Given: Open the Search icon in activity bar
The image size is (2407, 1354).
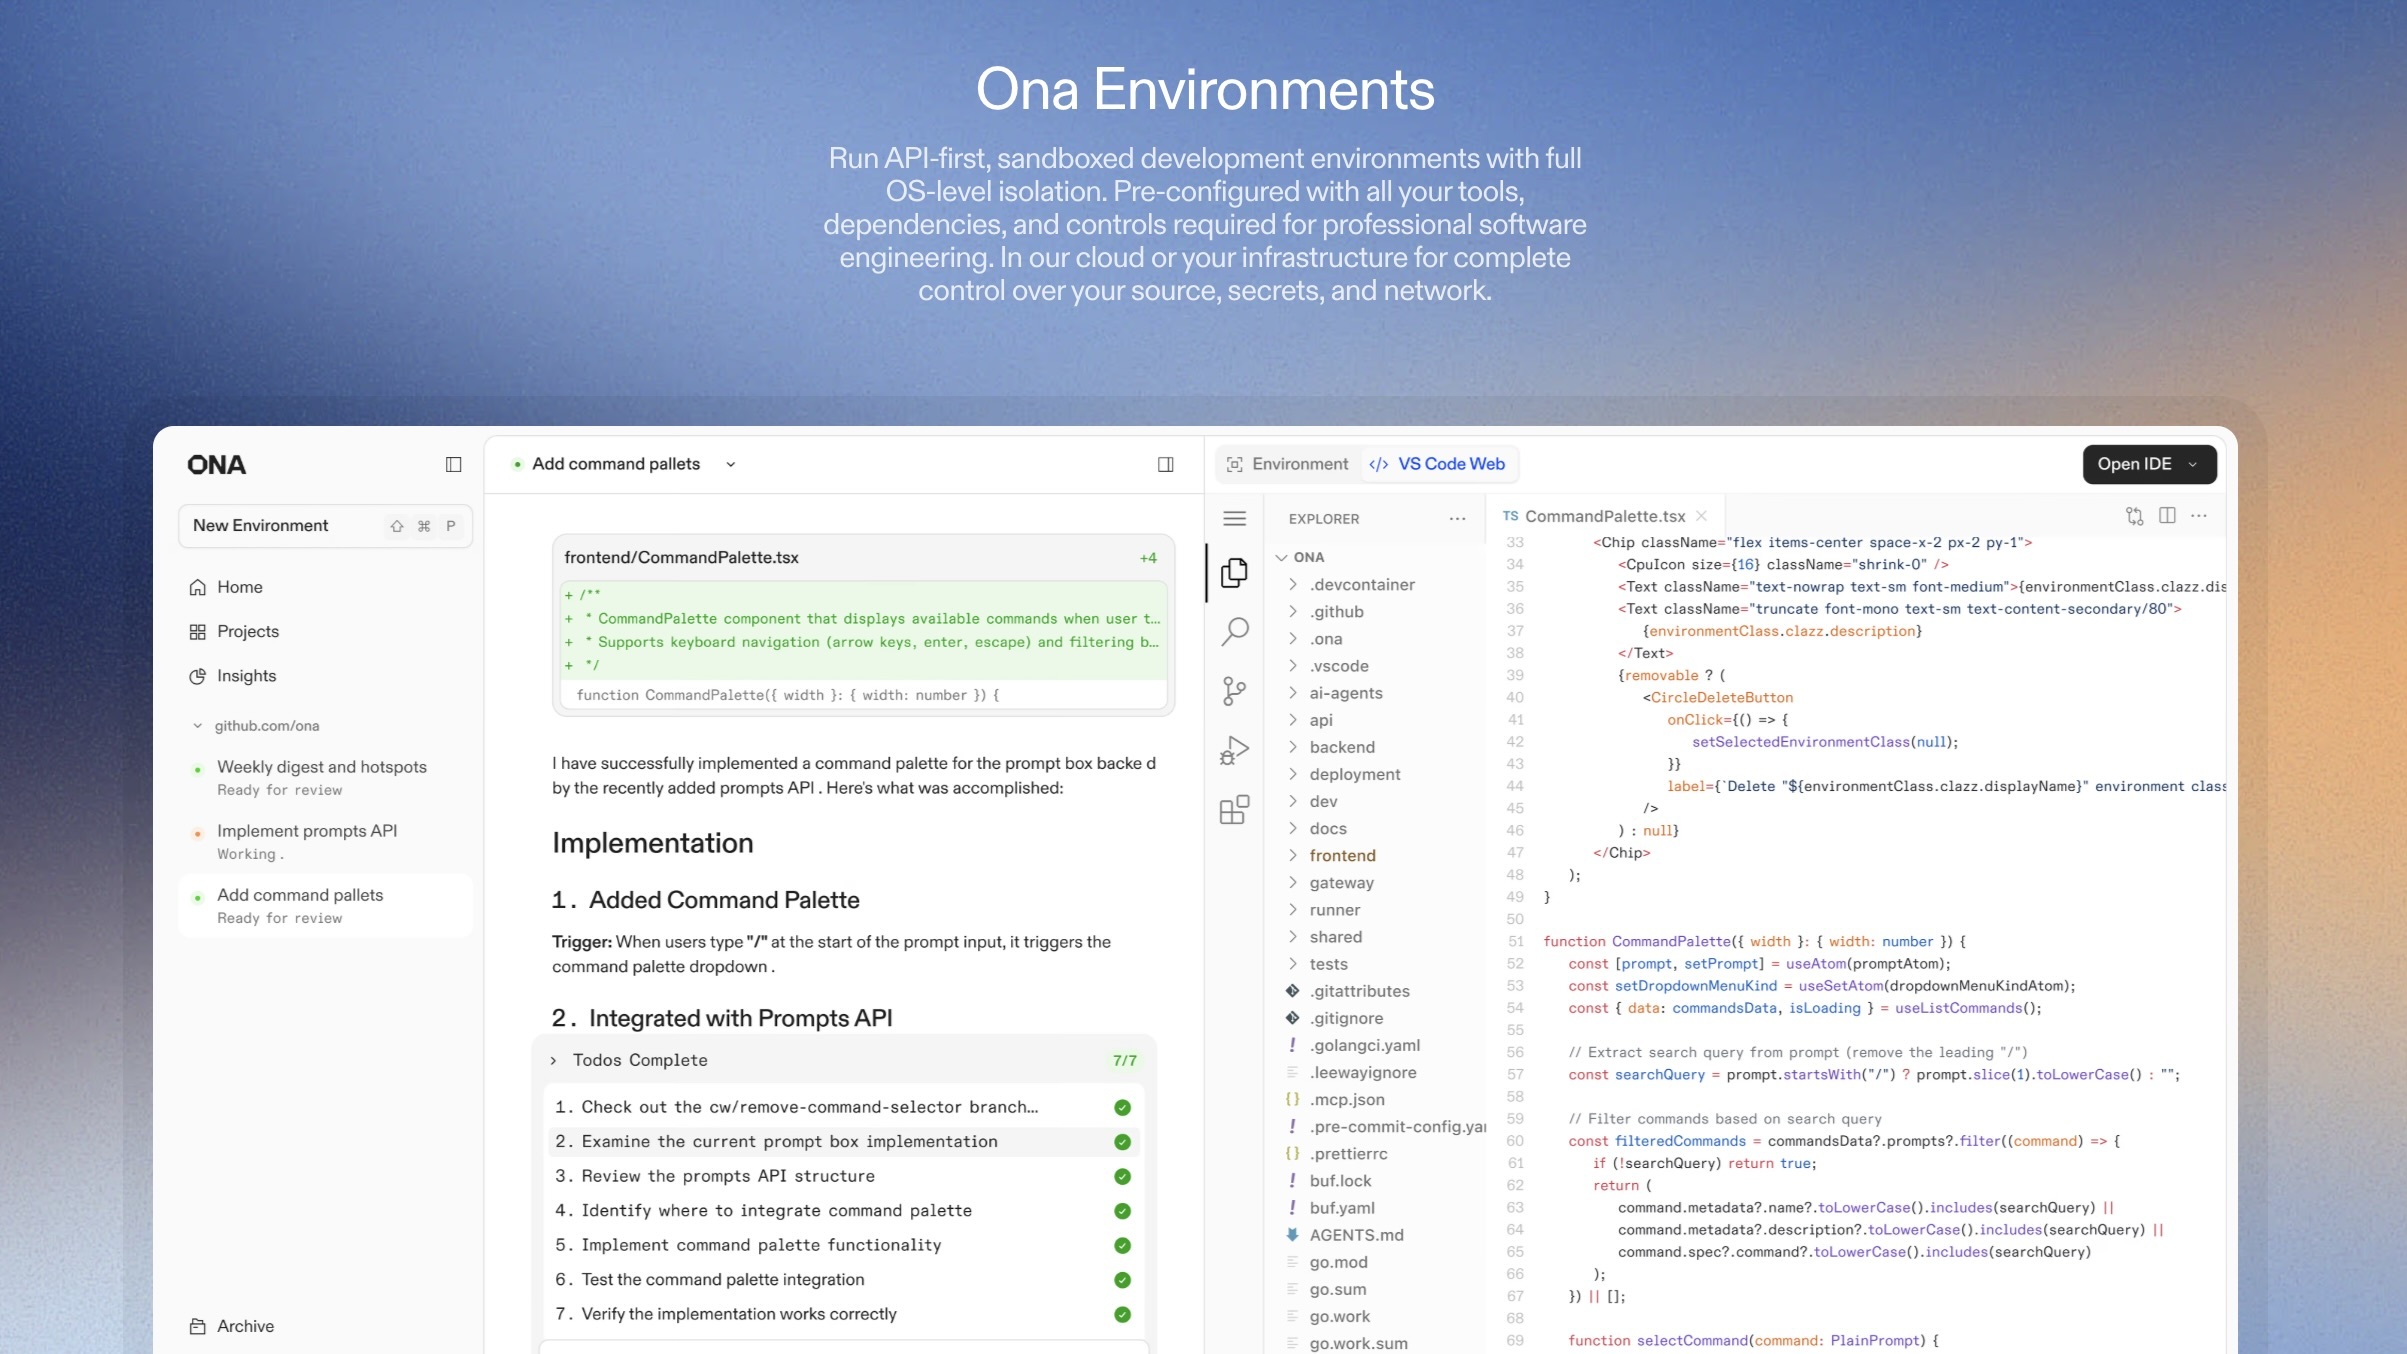Looking at the screenshot, I should pos(1235,631).
